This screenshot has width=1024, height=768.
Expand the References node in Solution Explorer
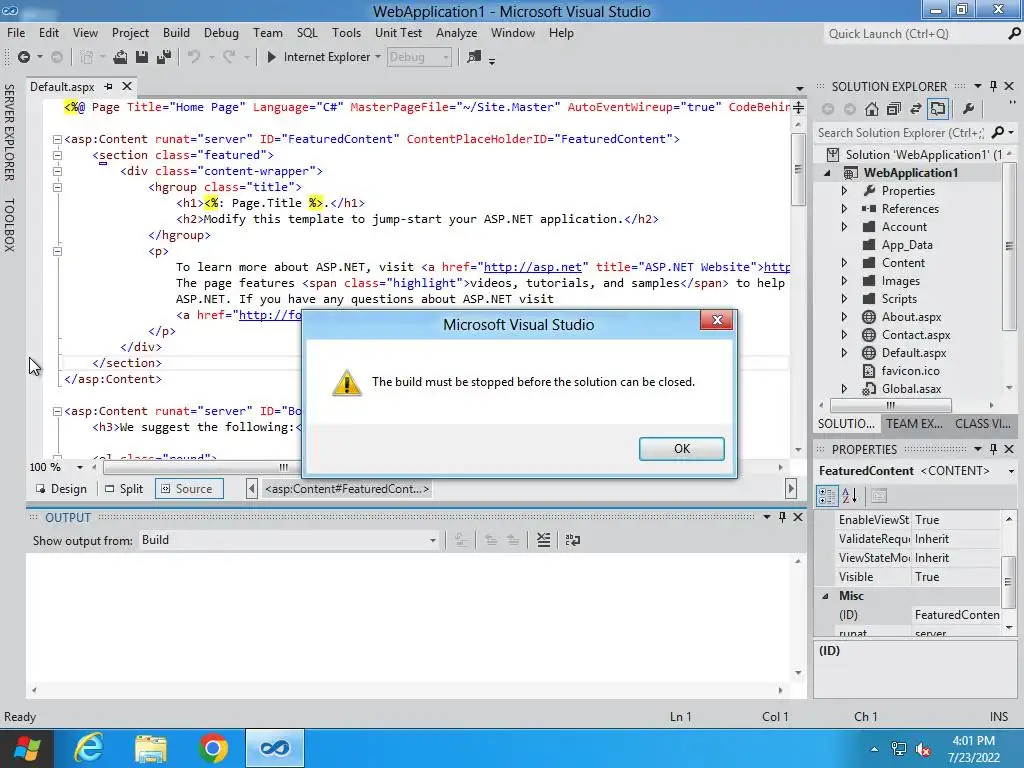point(844,209)
